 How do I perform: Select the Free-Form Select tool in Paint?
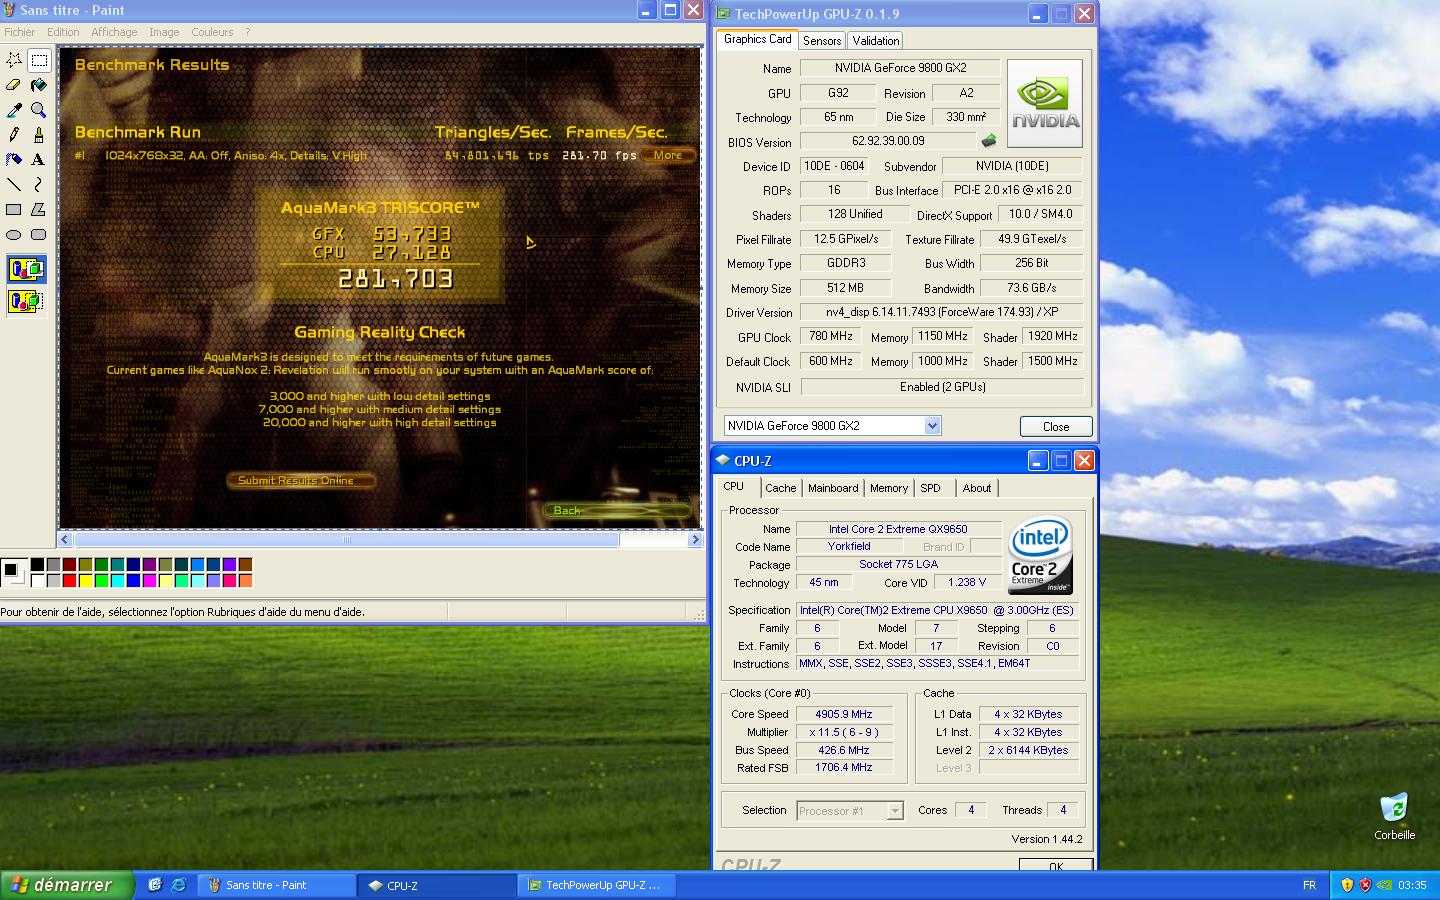coord(14,60)
